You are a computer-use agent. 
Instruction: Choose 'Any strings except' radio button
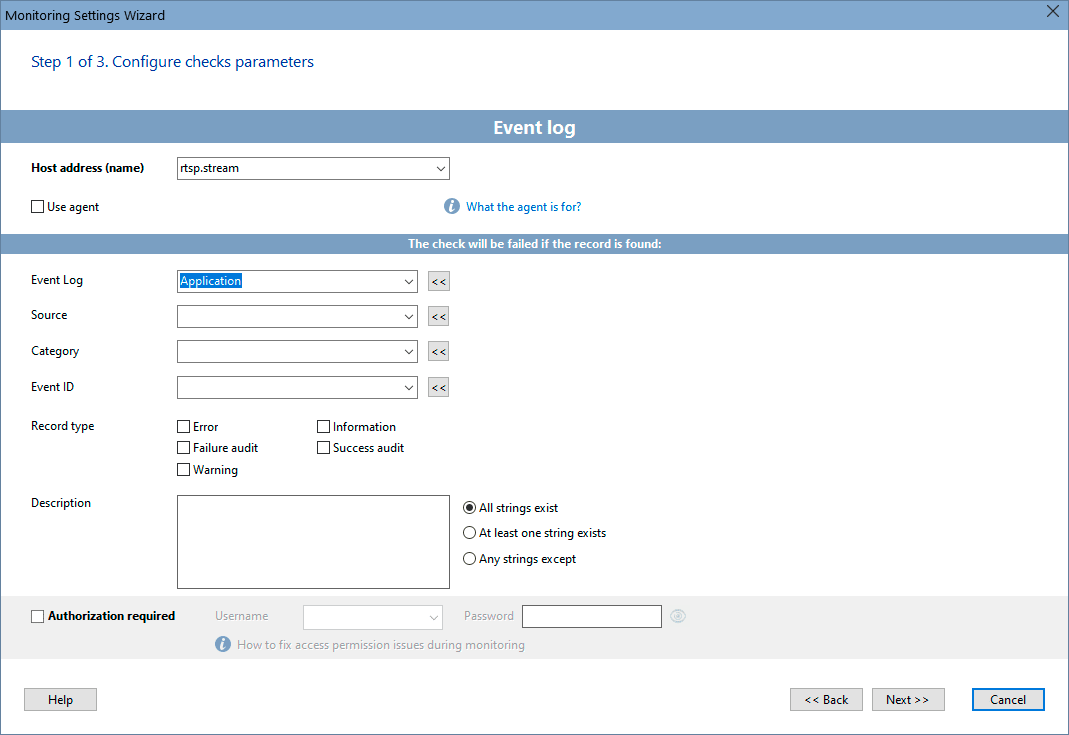470,559
